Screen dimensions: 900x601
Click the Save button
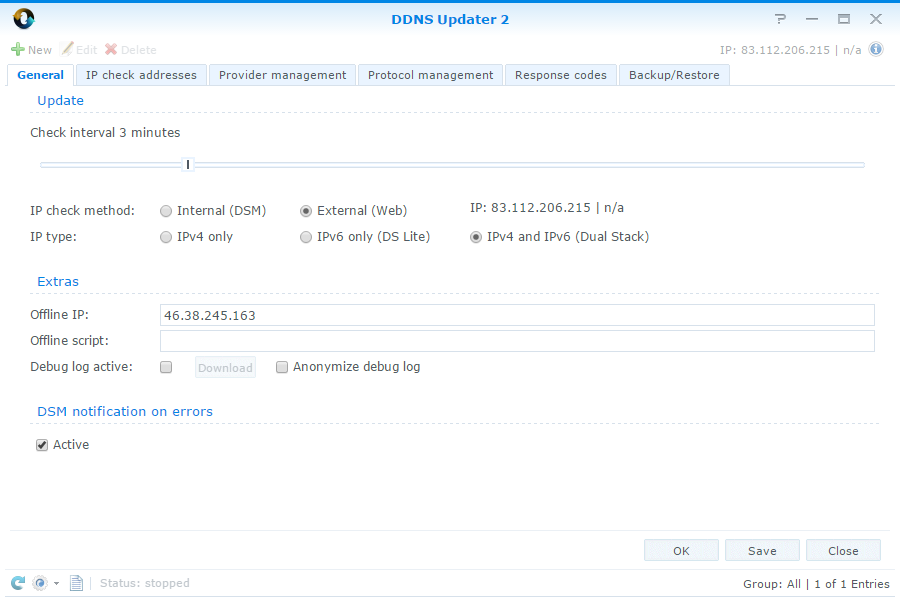[x=762, y=550]
